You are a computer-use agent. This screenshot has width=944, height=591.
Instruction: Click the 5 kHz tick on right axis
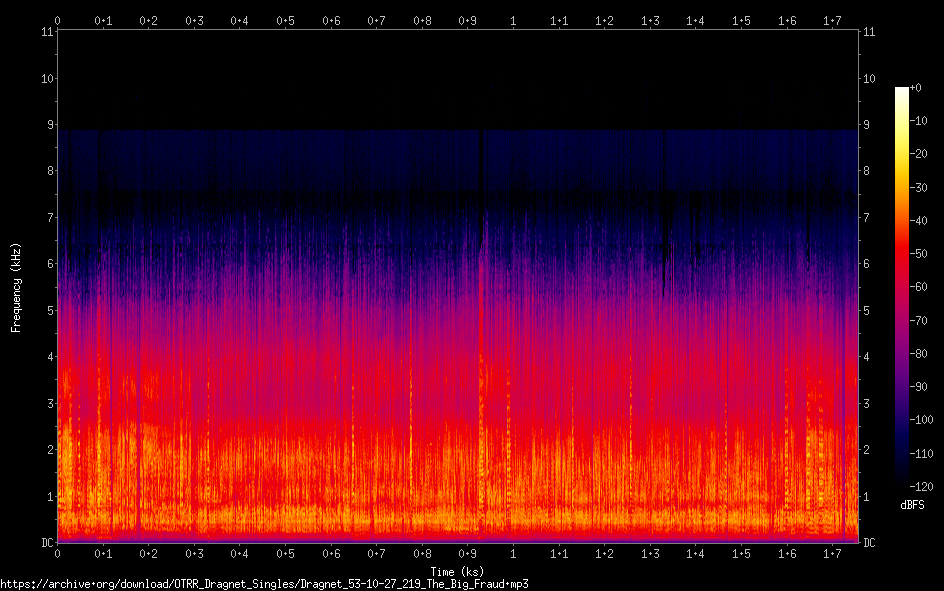866,311
